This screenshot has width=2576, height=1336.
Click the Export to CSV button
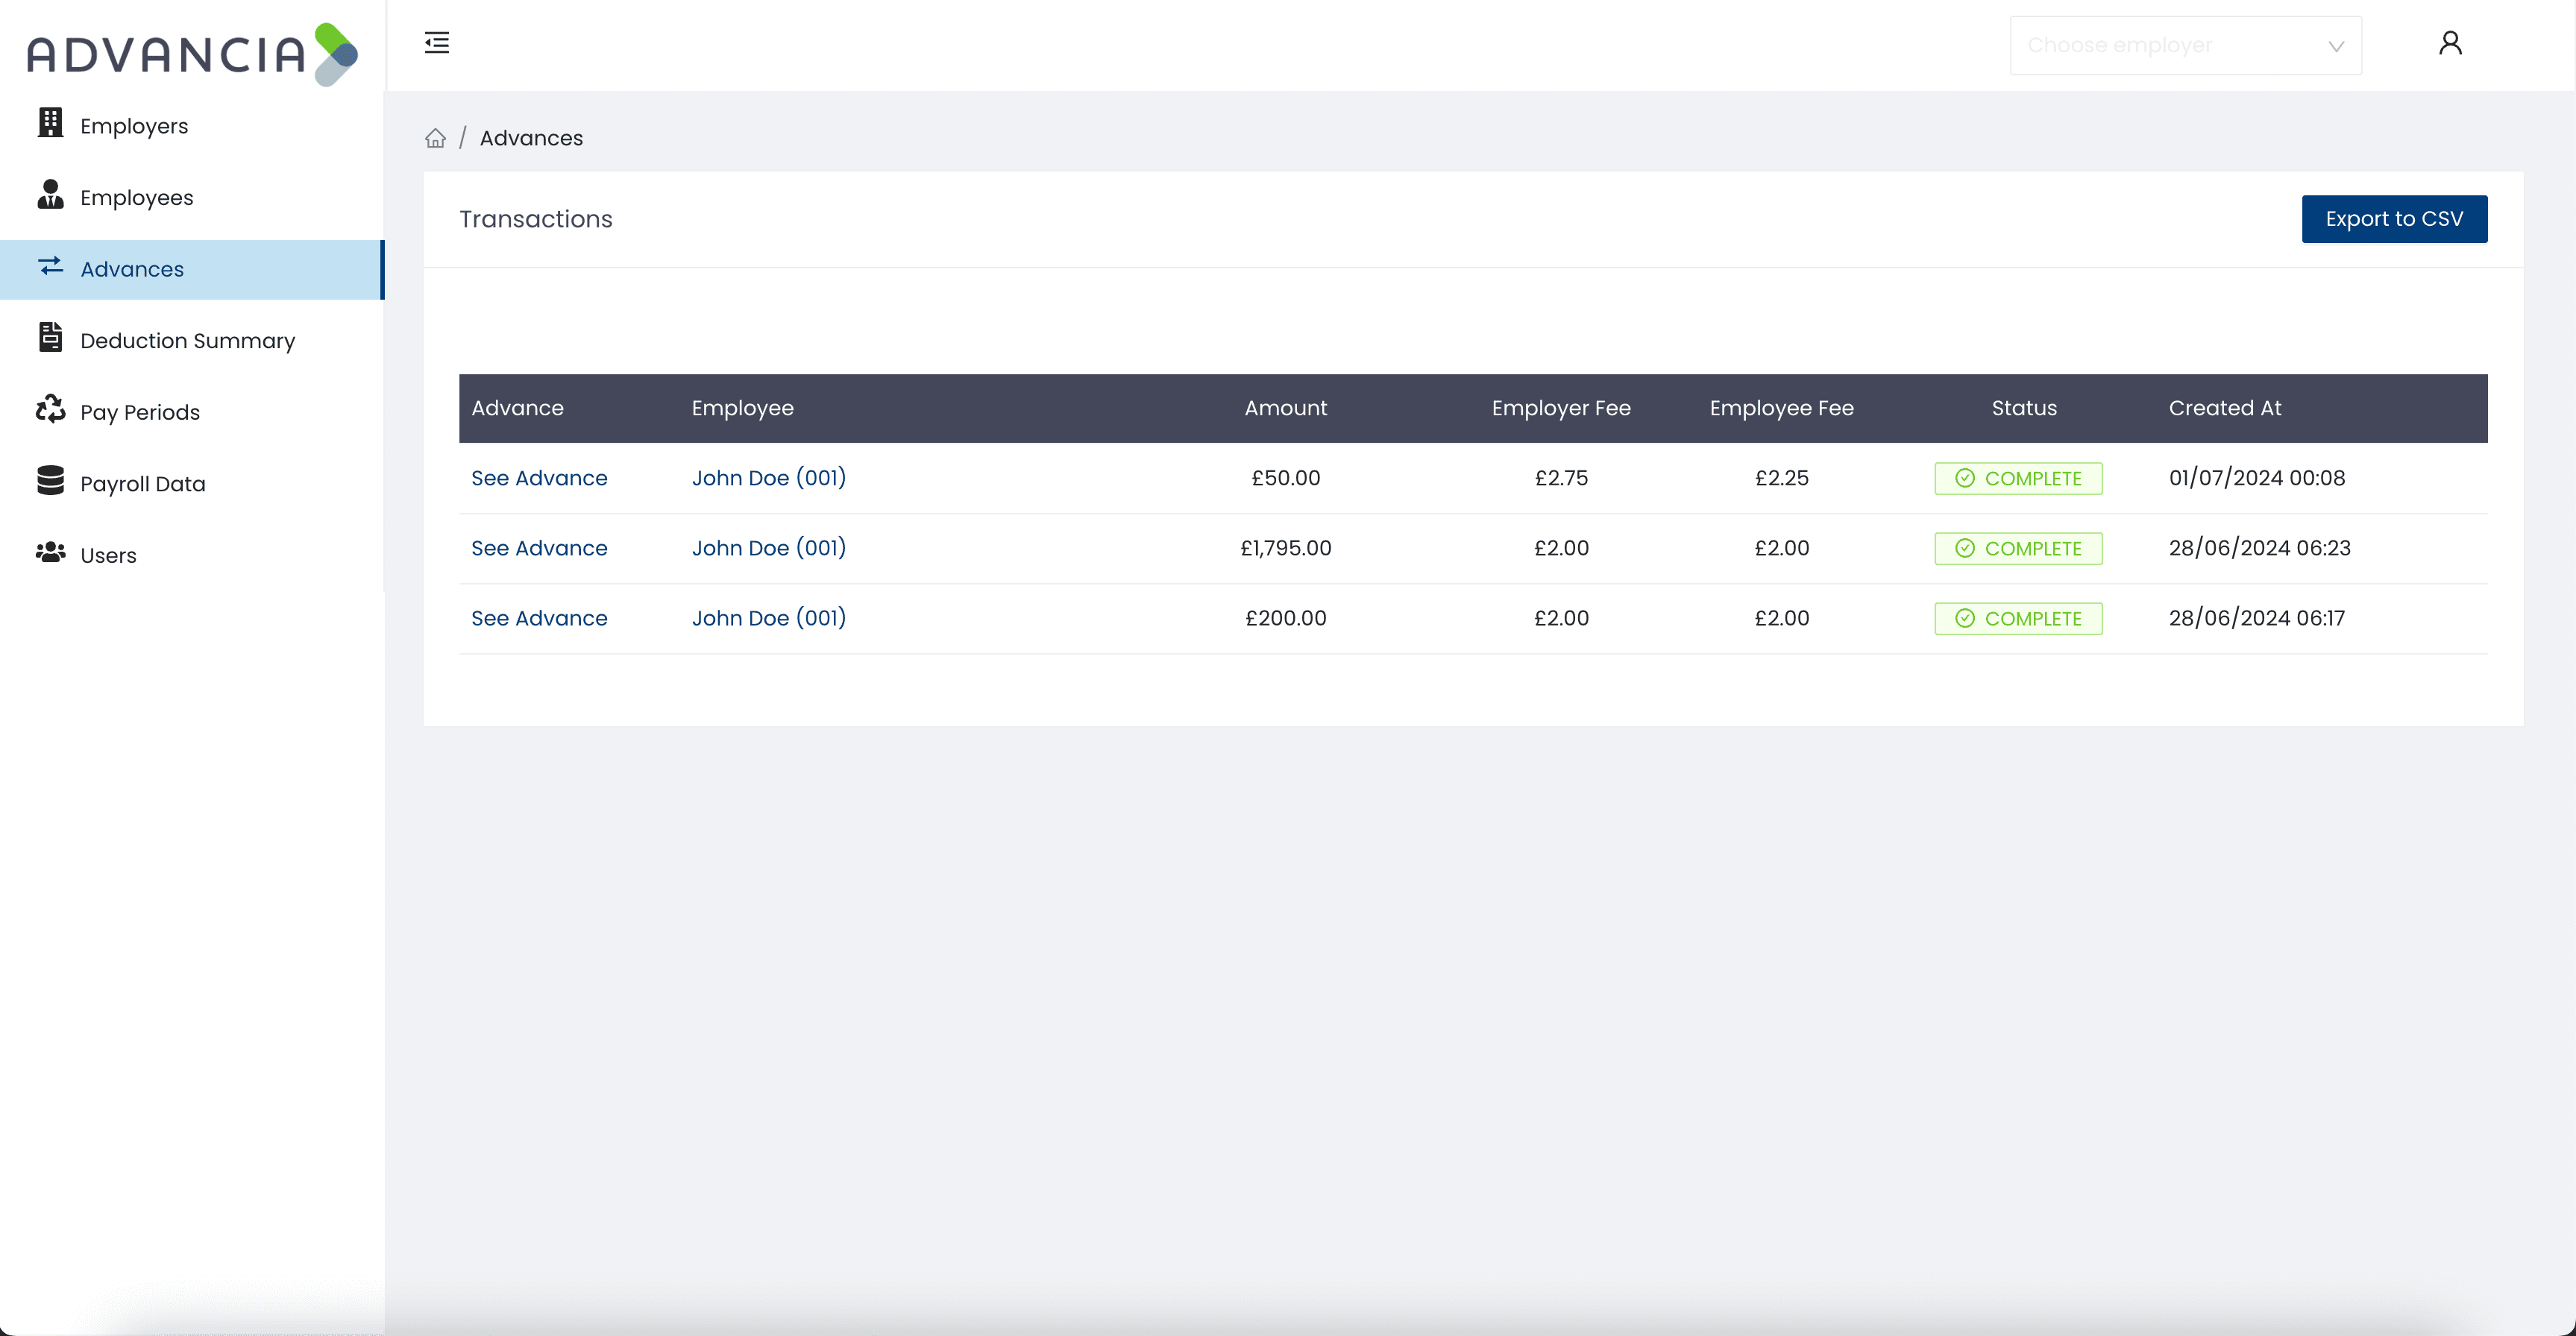2394,219
